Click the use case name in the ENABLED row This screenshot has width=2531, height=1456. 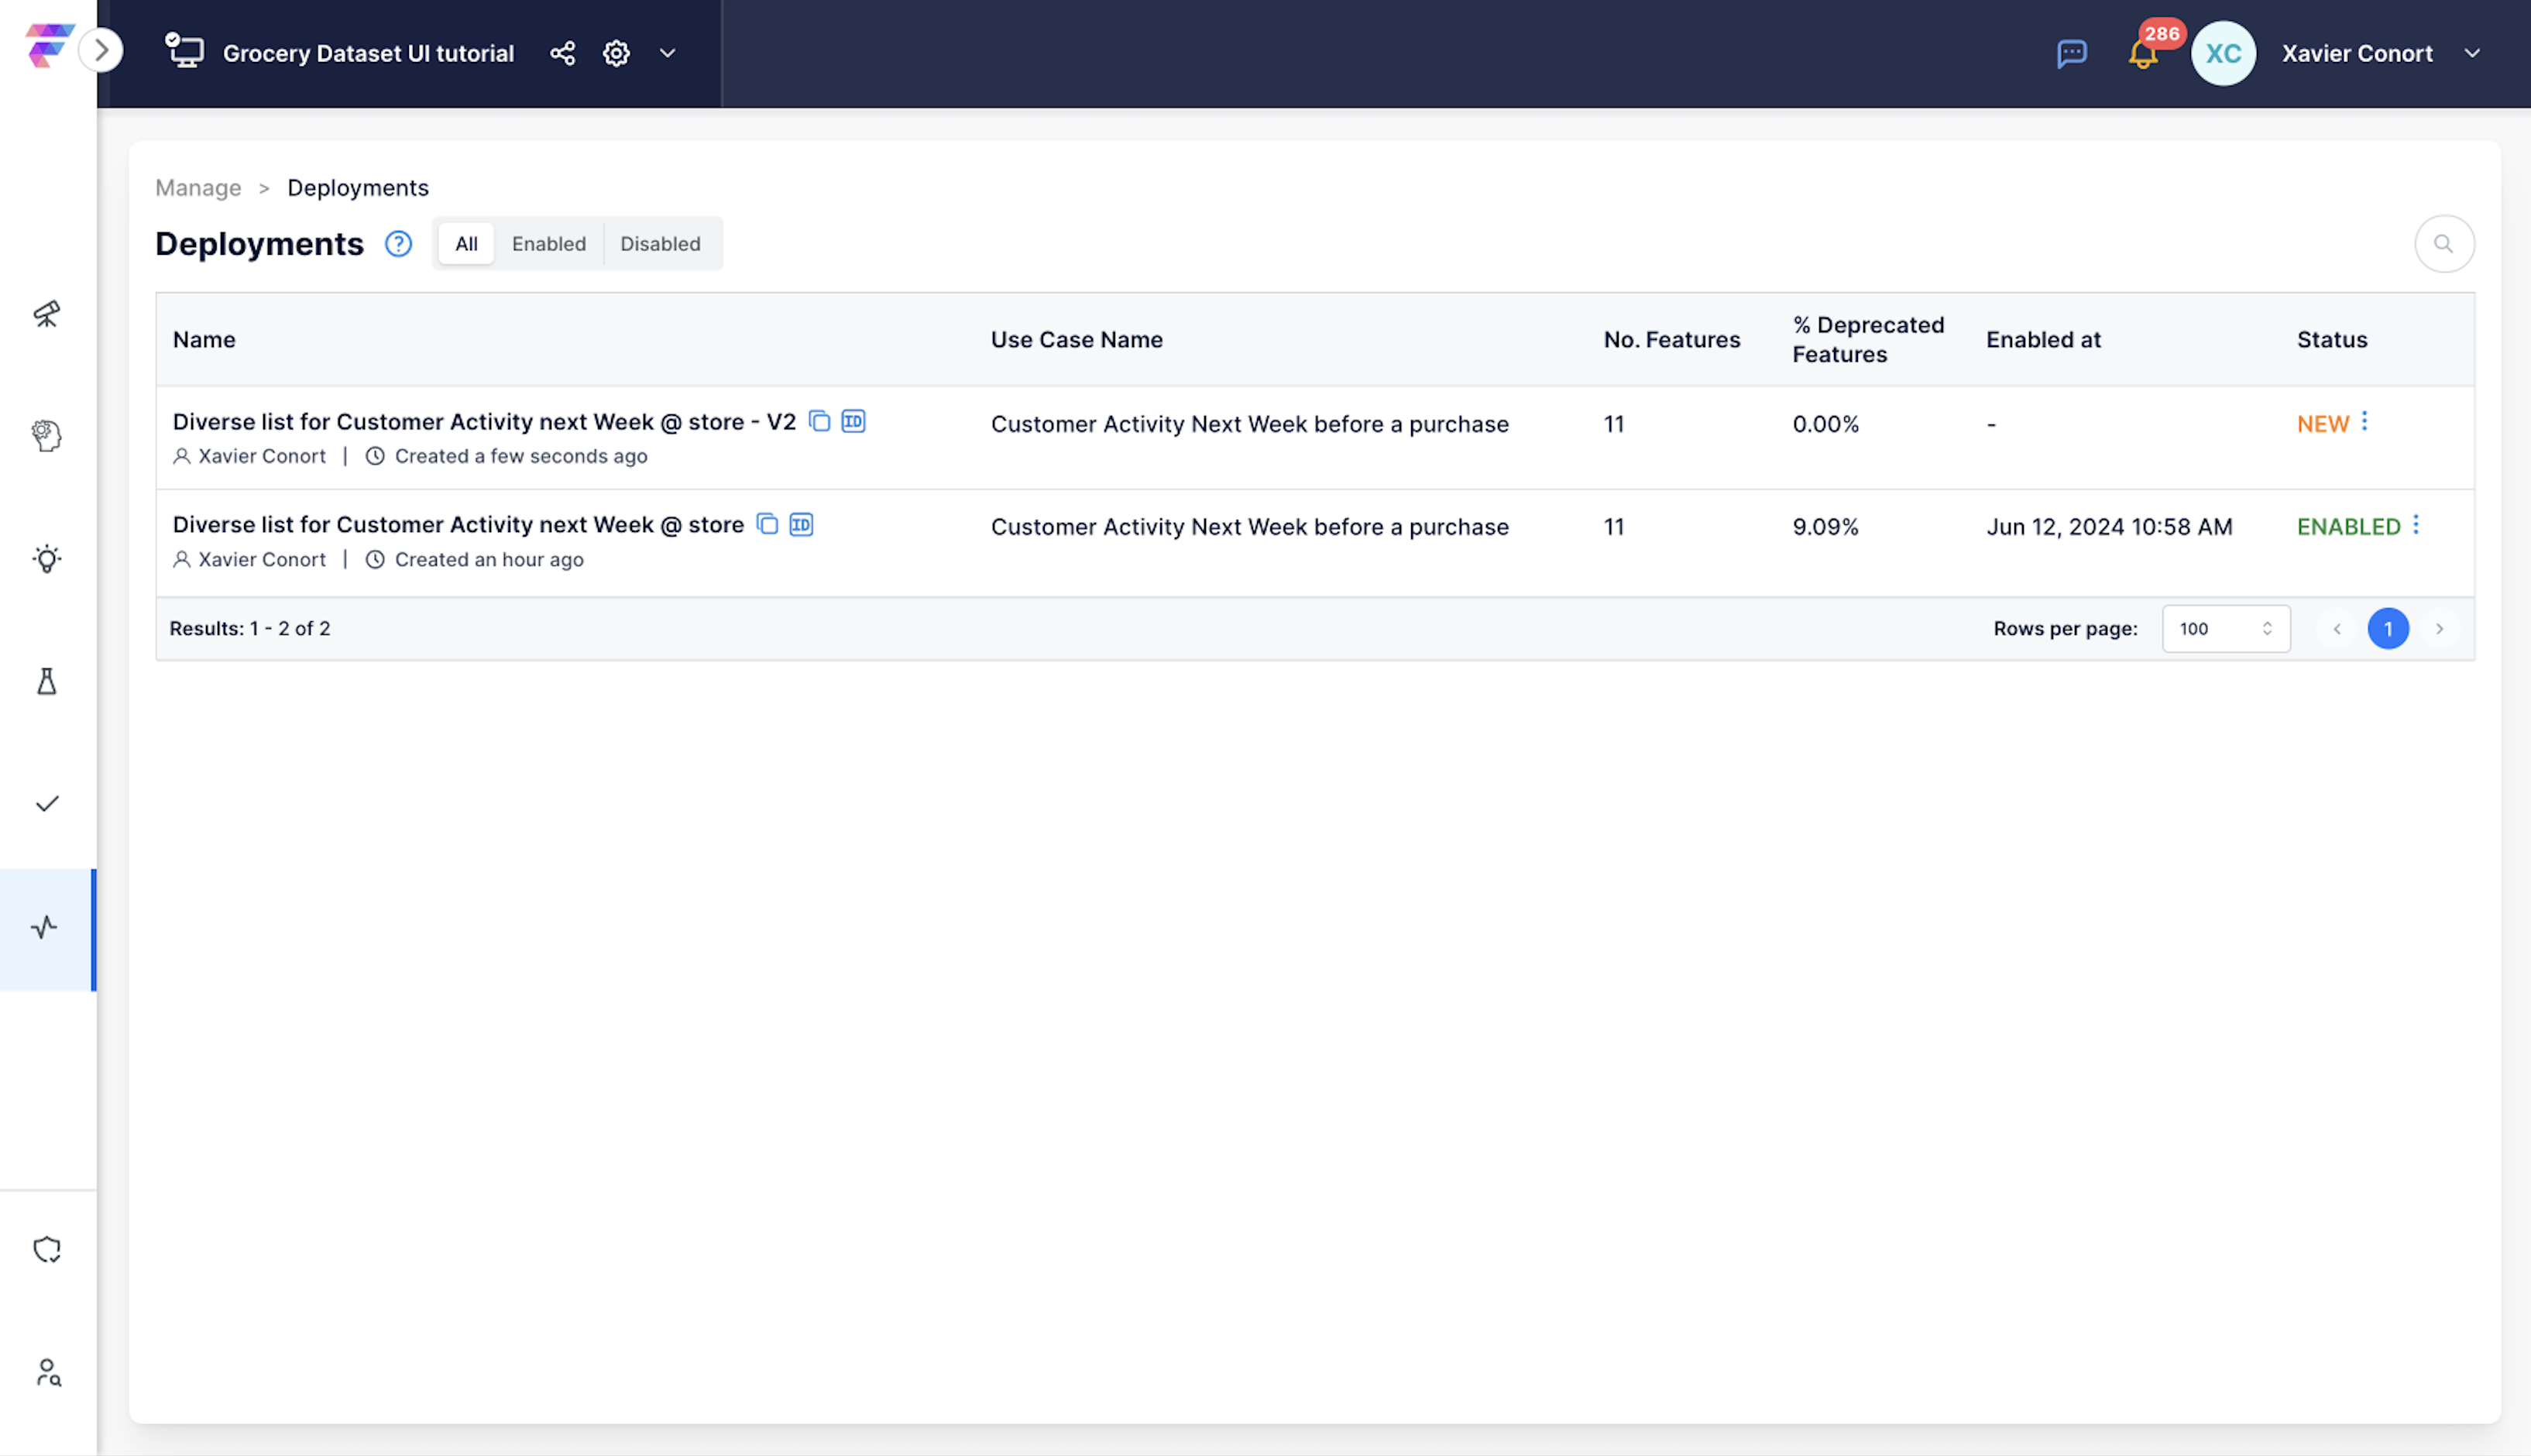1249,527
